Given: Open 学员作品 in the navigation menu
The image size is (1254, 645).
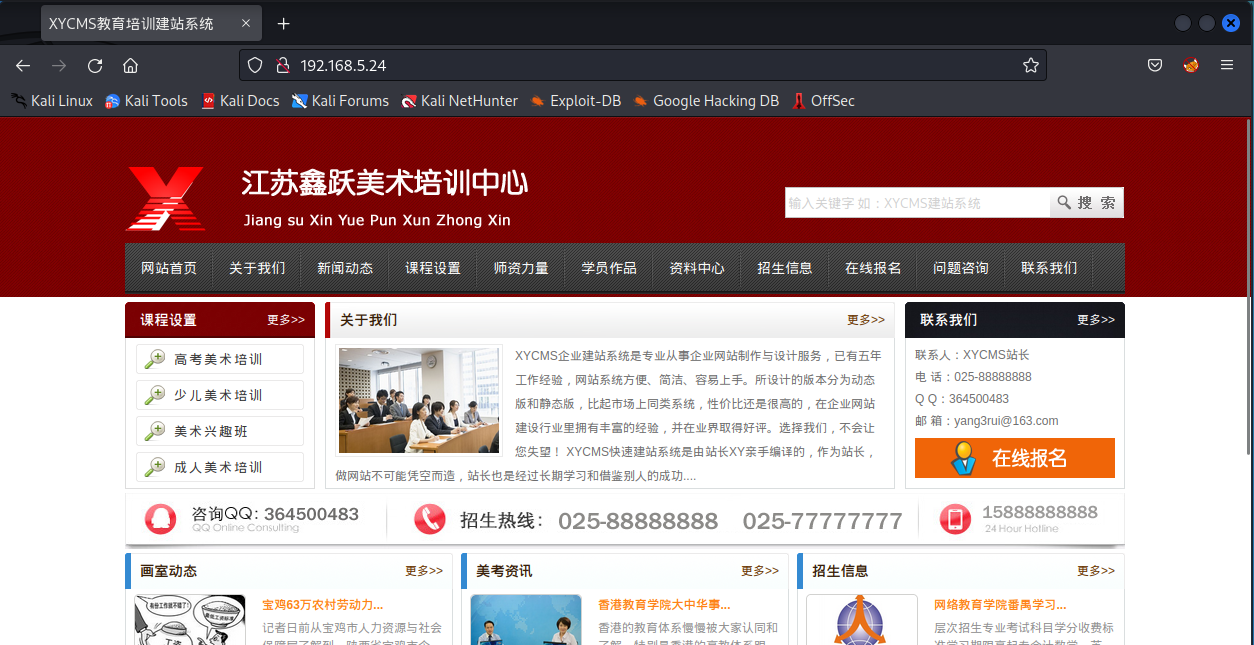Looking at the screenshot, I should click(x=609, y=268).
